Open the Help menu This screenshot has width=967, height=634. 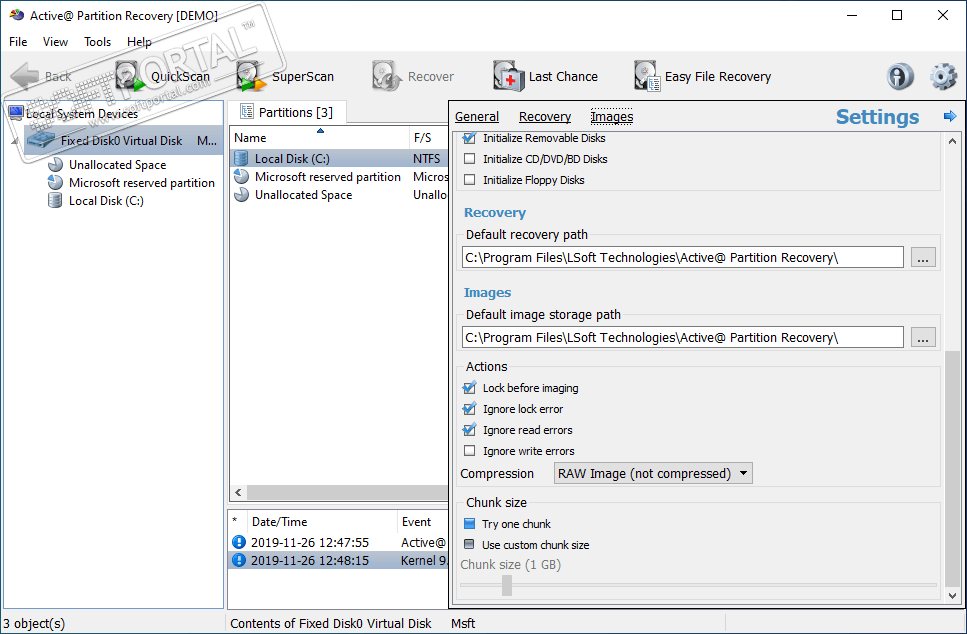139,41
